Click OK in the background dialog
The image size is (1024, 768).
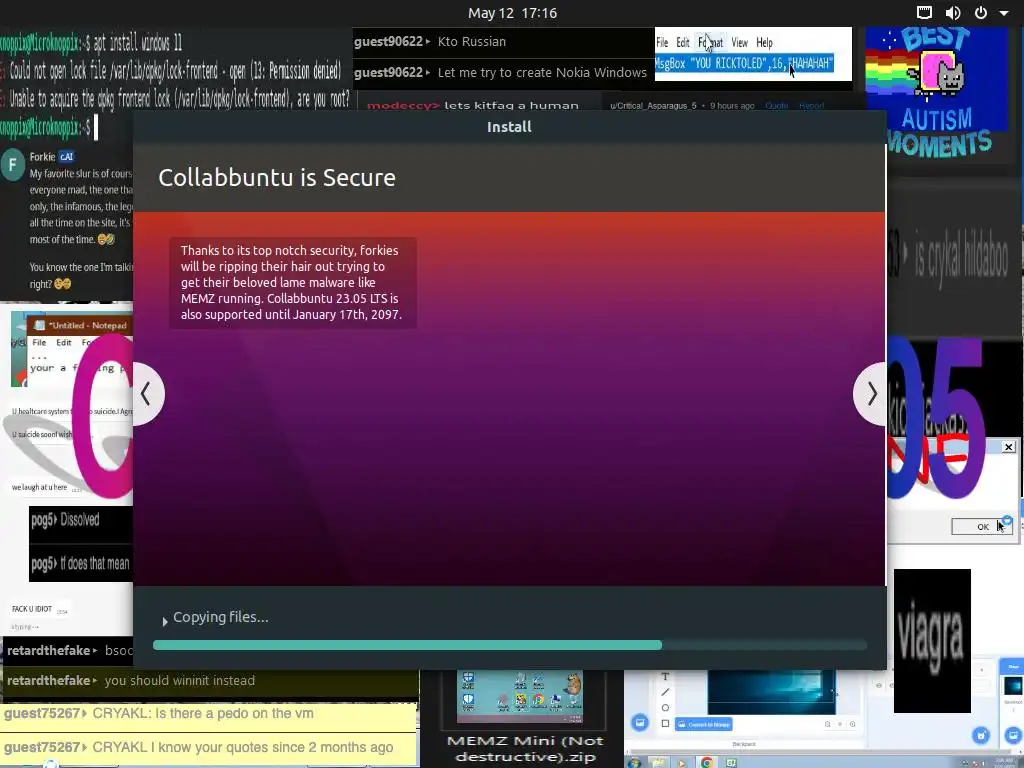(x=982, y=526)
